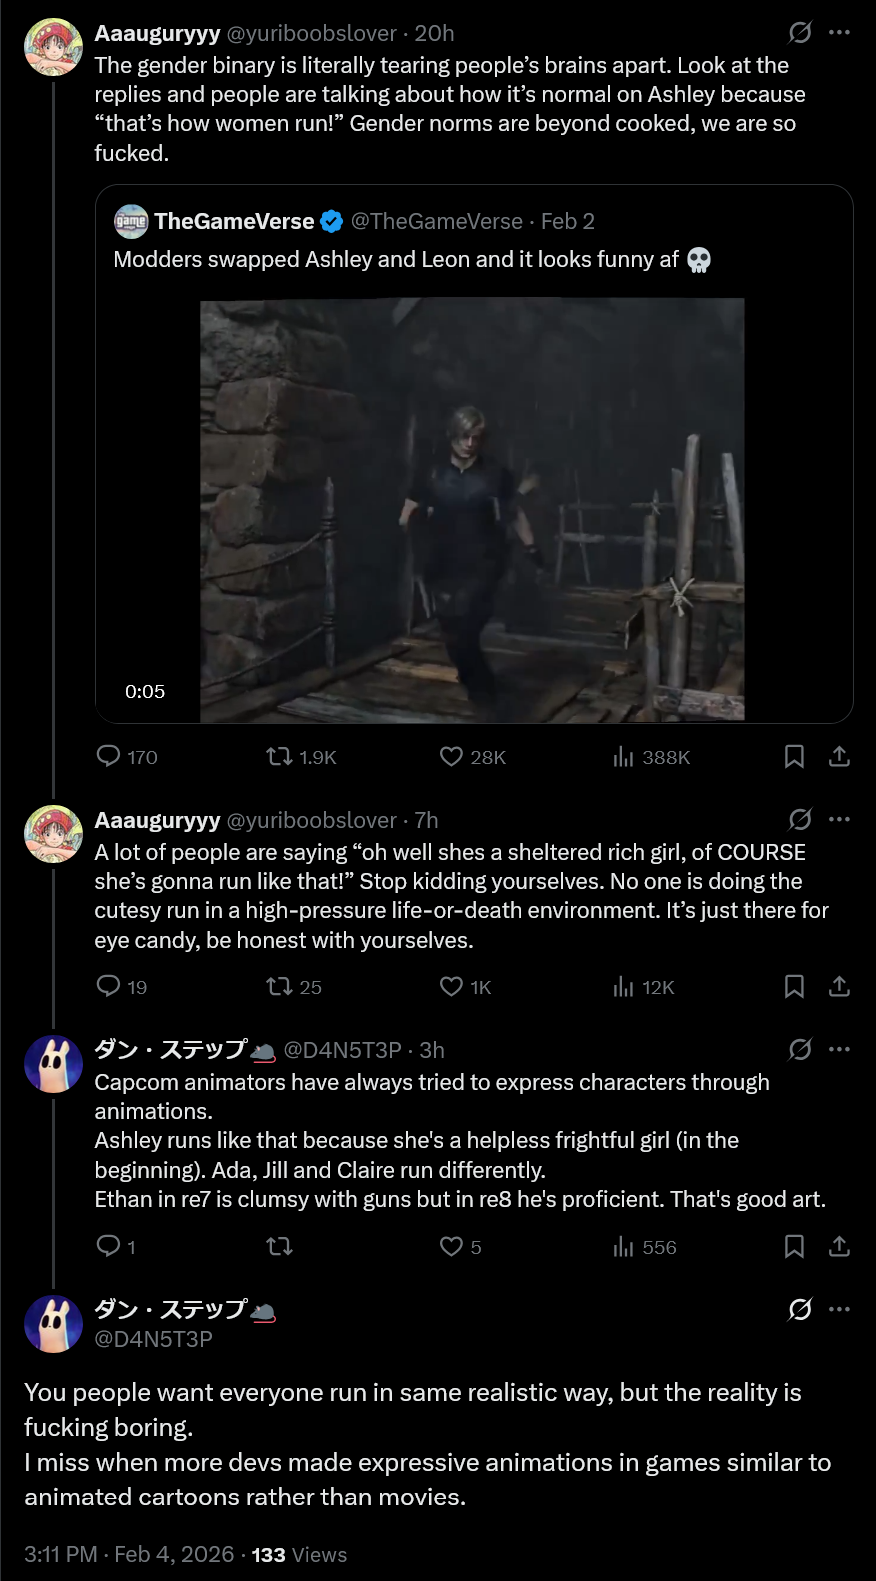Image resolution: width=876 pixels, height=1581 pixels.
Task: Open replies on the post with 170 comments
Action: pyautogui.click(x=108, y=757)
